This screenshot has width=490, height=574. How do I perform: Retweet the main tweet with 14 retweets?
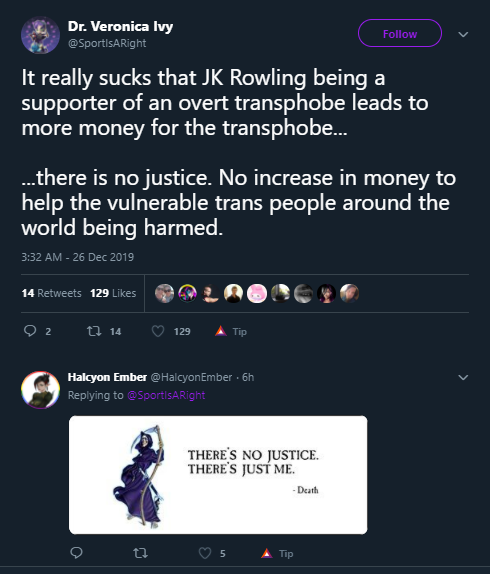[94, 331]
